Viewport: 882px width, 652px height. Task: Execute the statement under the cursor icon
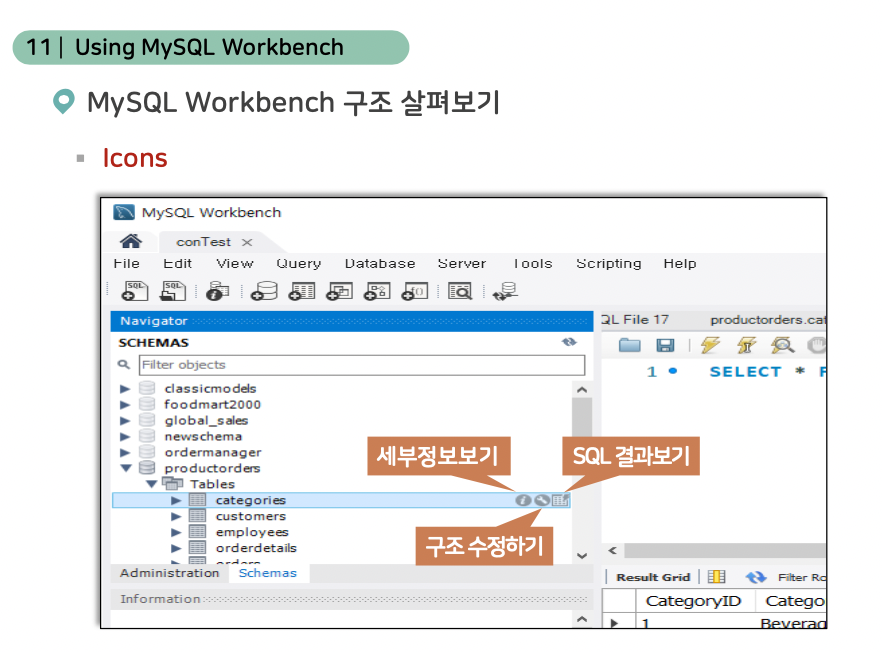tap(746, 344)
